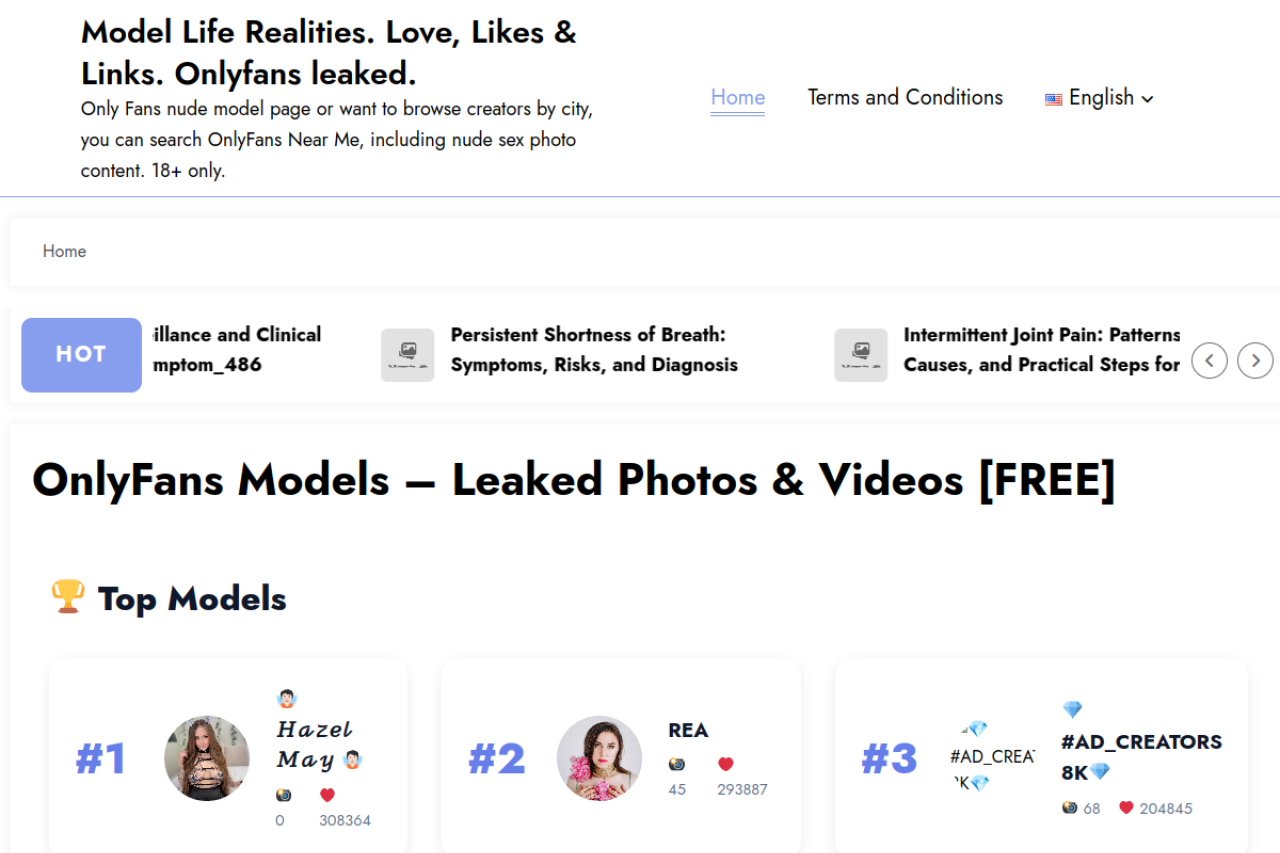1280x853 pixels.
Task: Click the #2 rank badge
Action: tap(497, 759)
